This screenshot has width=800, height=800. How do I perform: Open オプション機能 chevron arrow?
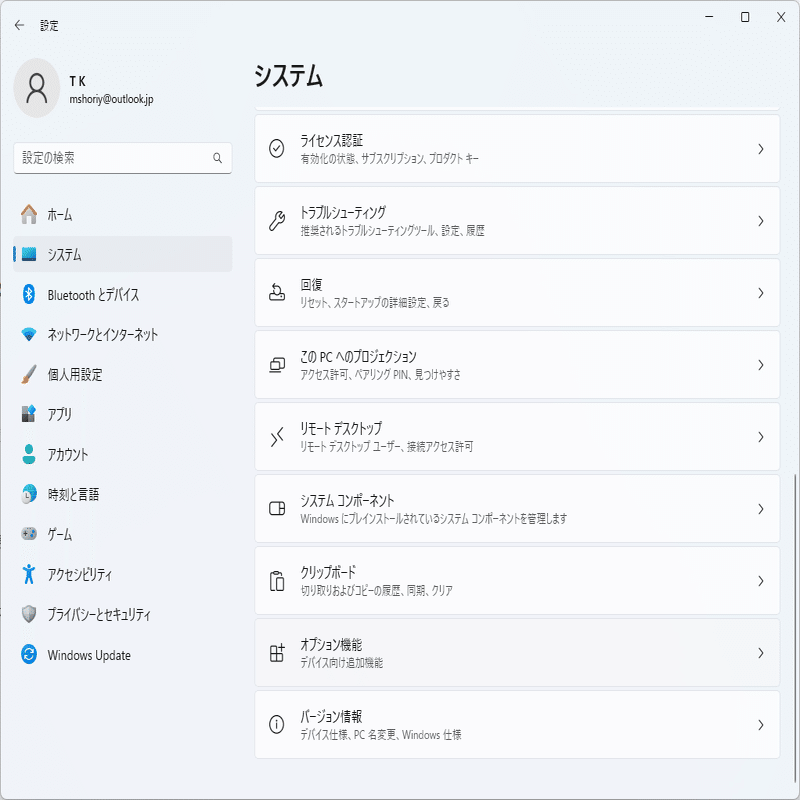pyautogui.click(x=761, y=653)
